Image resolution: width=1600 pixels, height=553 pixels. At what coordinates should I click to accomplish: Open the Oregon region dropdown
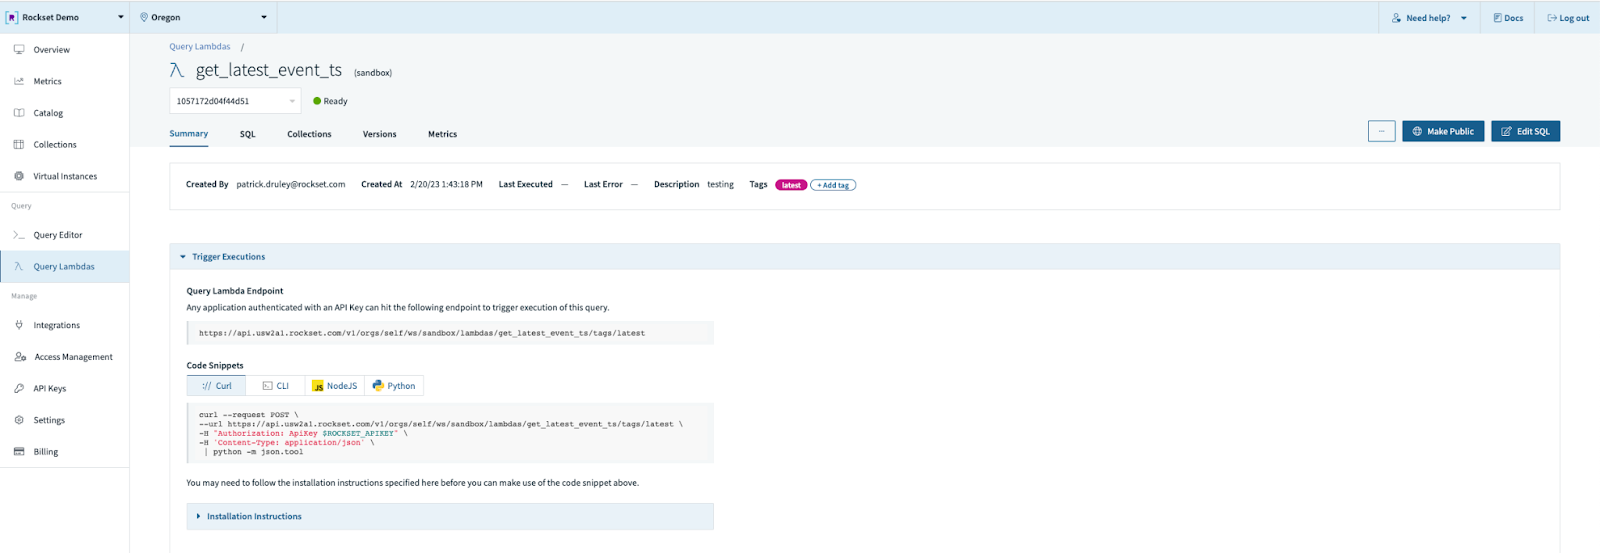click(204, 17)
